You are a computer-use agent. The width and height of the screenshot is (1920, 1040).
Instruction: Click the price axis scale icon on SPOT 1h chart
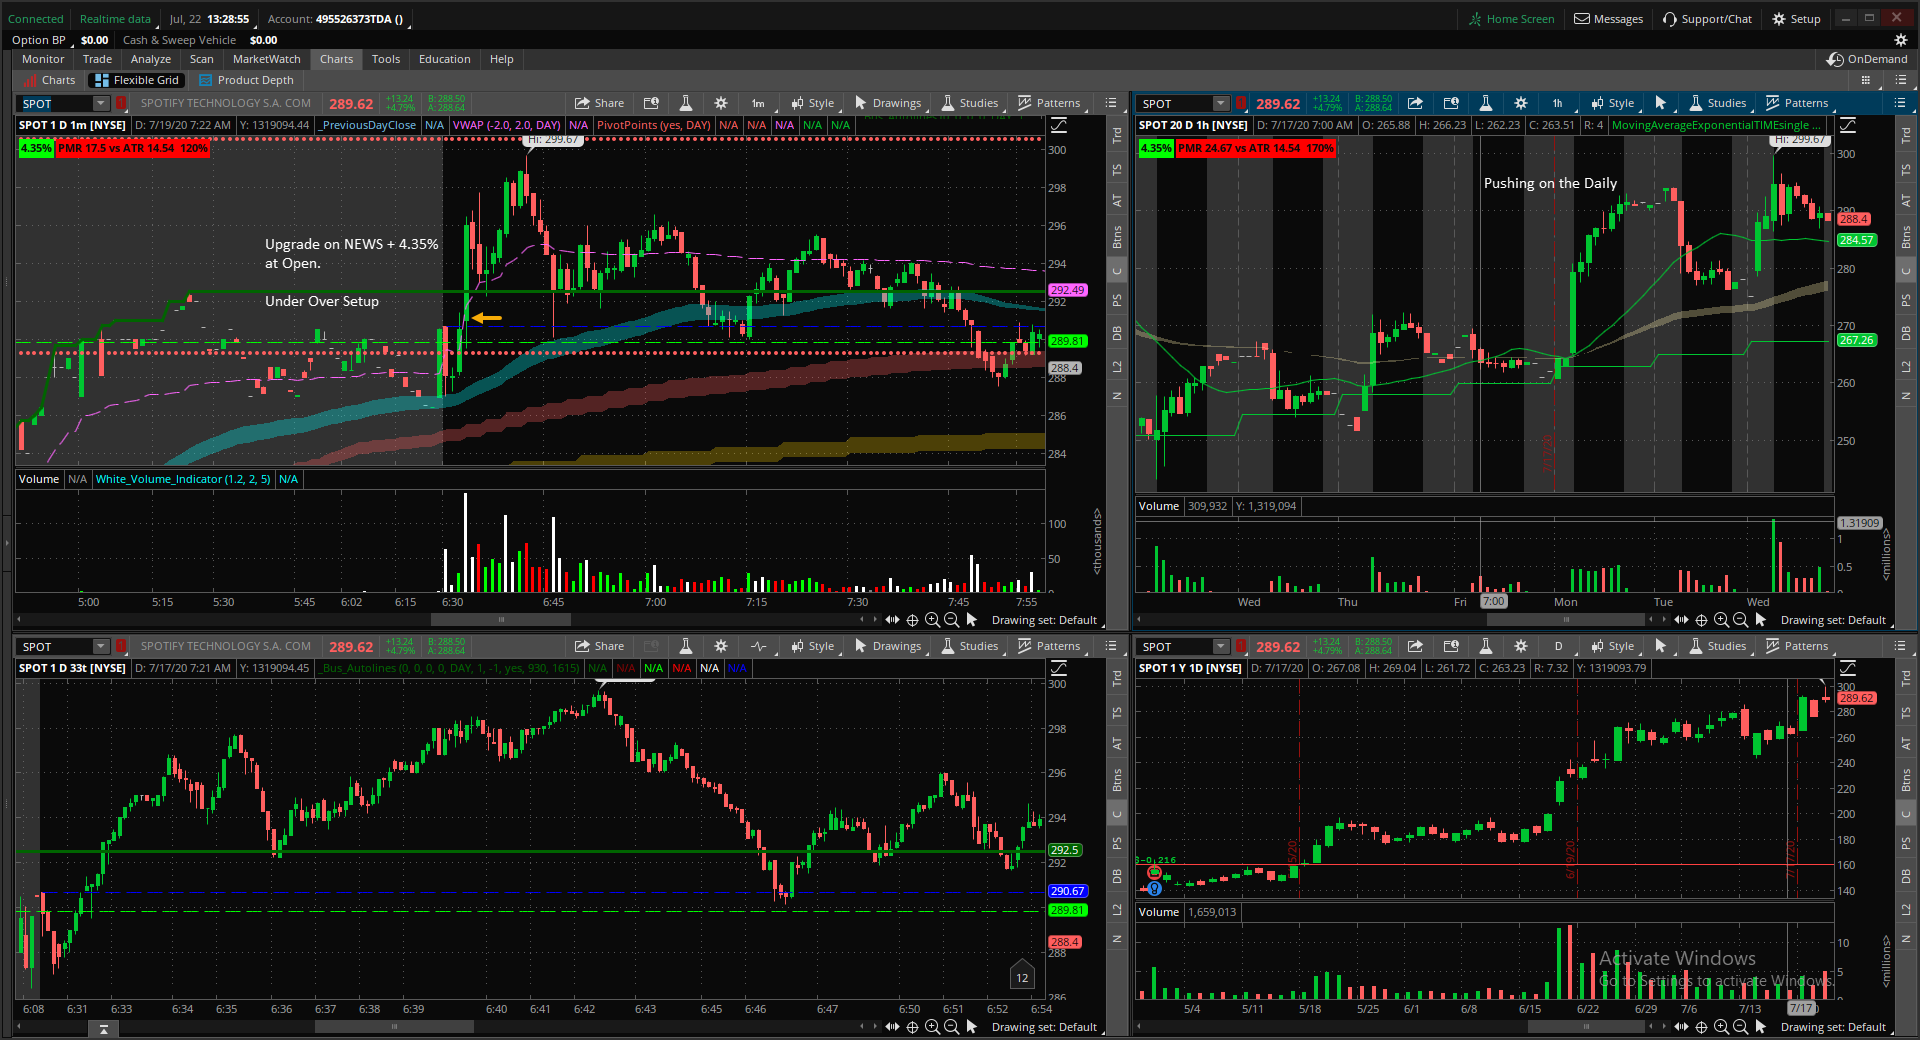point(1848,125)
